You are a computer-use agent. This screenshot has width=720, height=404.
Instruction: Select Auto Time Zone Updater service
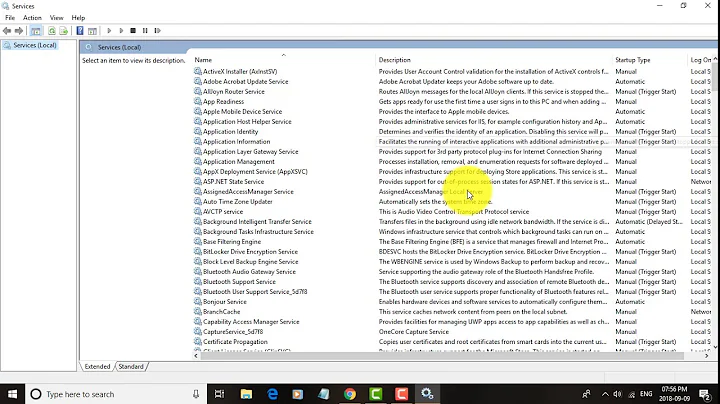pyautogui.click(x=238, y=202)
